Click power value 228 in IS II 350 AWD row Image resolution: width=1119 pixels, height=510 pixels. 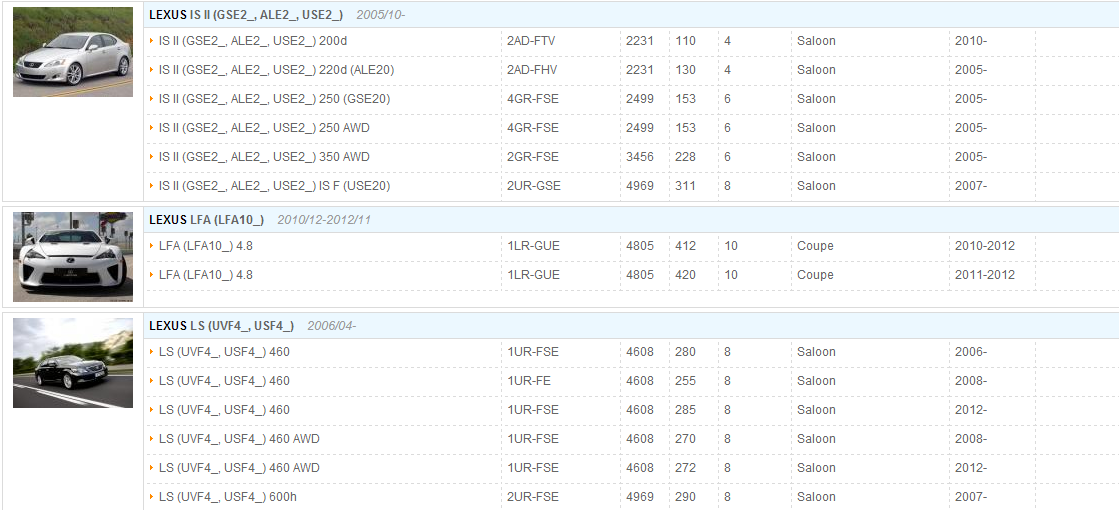click(685, 157)
